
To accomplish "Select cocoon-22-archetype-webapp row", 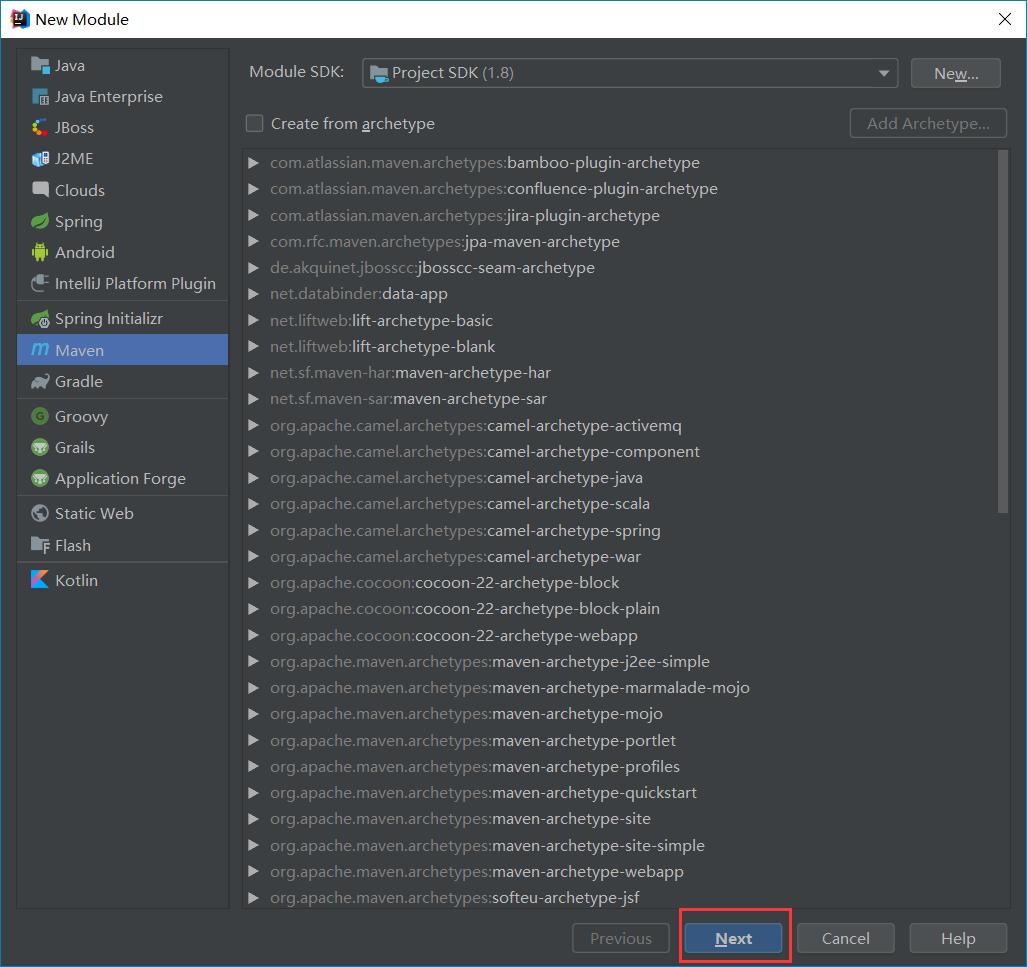I will (x=619, y=635).
